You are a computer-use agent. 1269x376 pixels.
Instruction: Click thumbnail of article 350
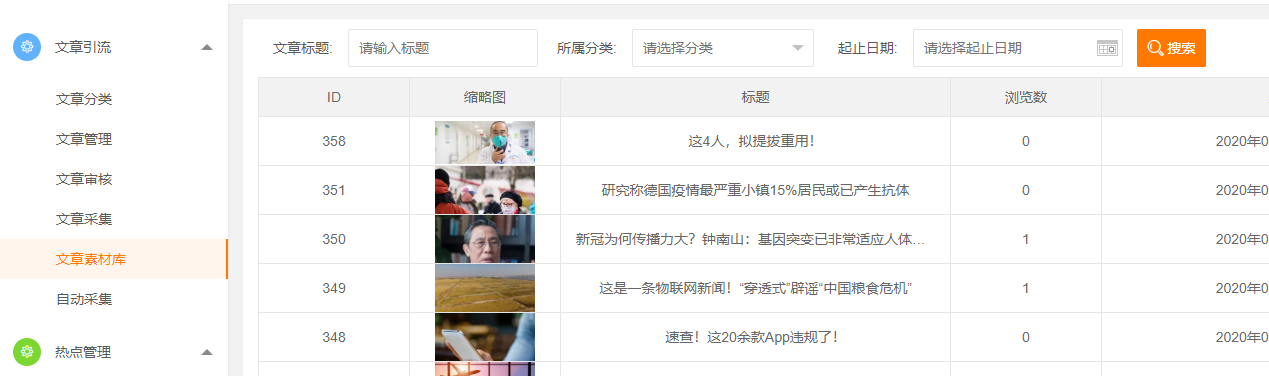pyautogui.click(x=485, y=240)
